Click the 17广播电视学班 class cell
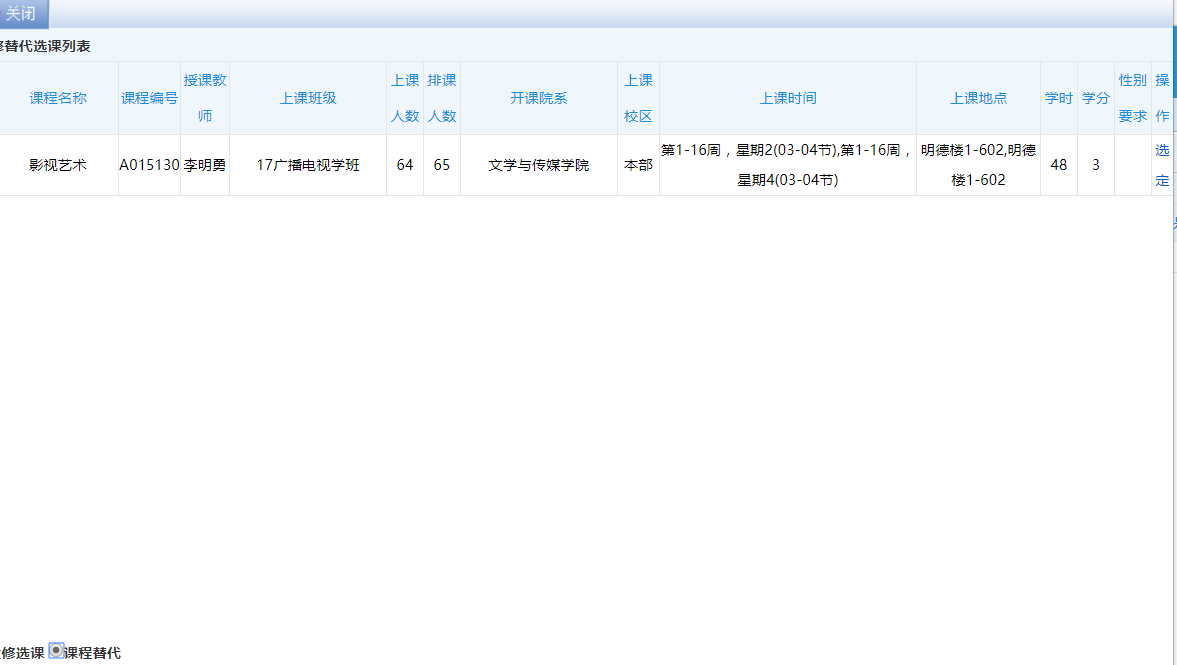This screenshot has height=665, width=1177. 308,165
